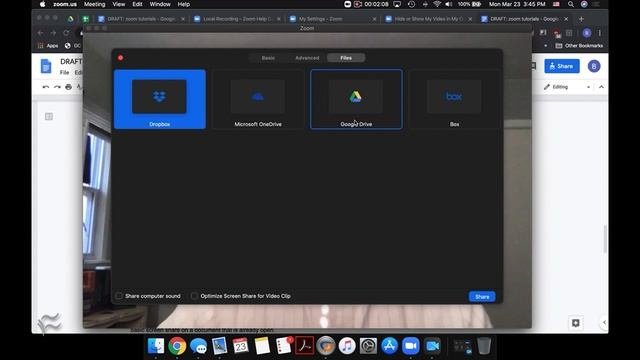Switch to Hide or Show My Video tab
Viewport: 640px width, 360px height.
[429, 19]
